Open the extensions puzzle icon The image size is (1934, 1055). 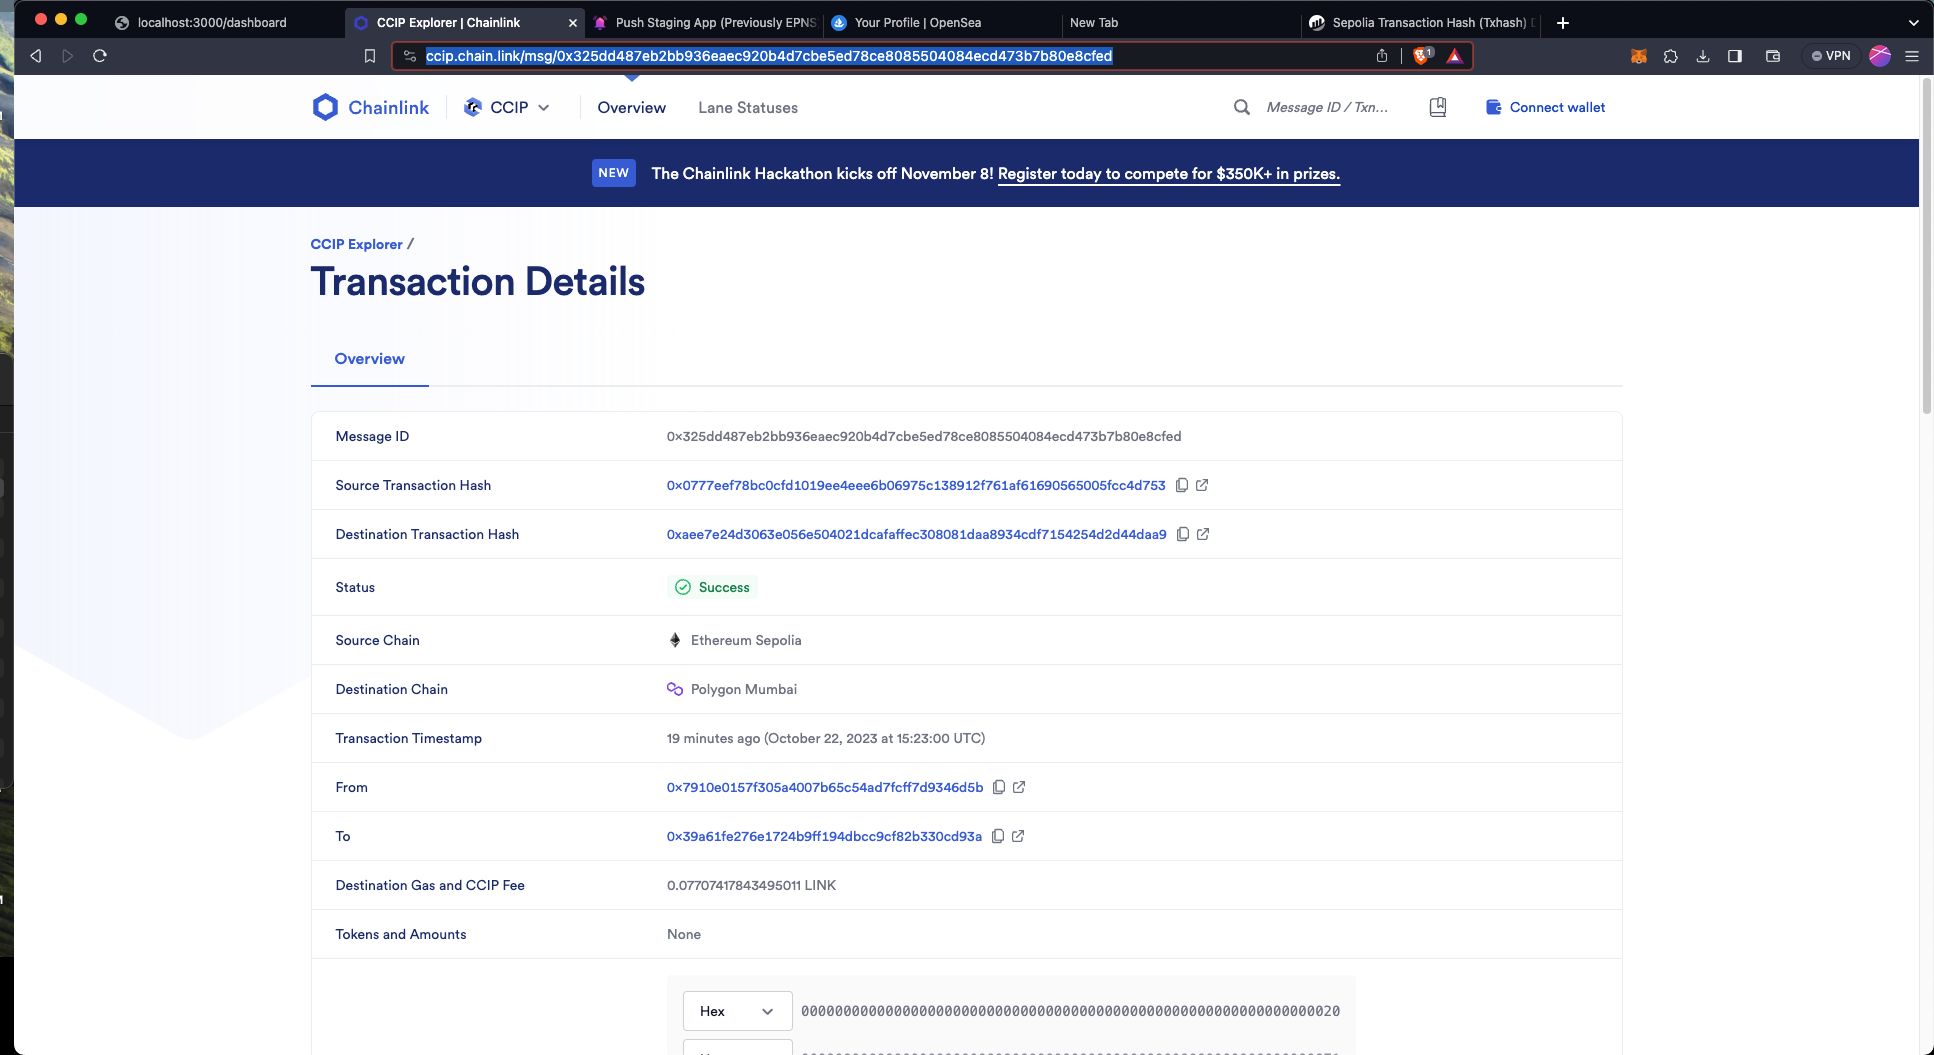1671,56
